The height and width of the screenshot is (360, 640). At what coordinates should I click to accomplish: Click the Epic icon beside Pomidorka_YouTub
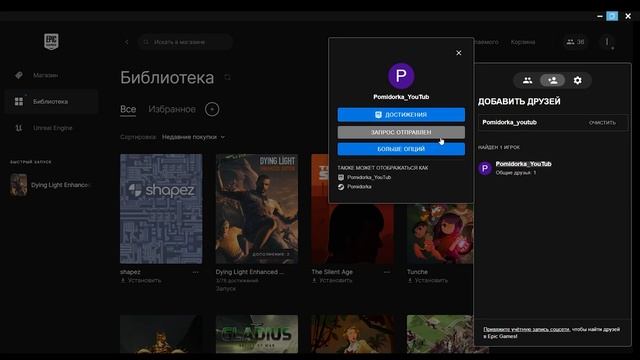341,177
